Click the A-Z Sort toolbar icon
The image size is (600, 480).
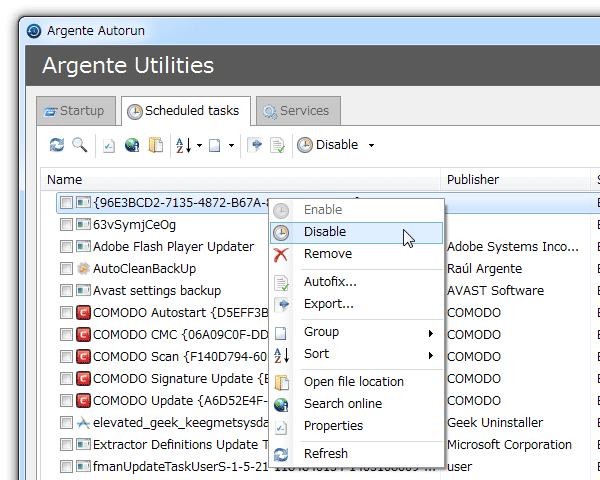click(184, 145)
